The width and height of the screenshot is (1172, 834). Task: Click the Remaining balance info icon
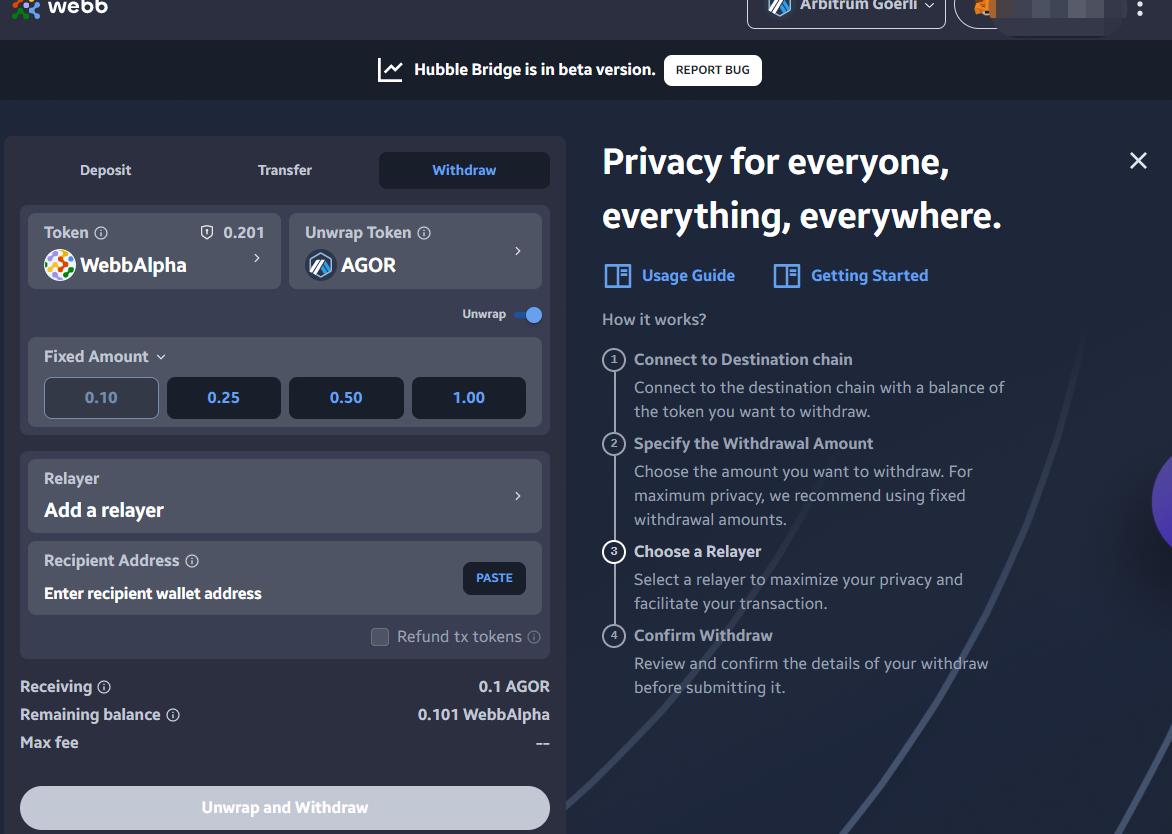point(173,715)
